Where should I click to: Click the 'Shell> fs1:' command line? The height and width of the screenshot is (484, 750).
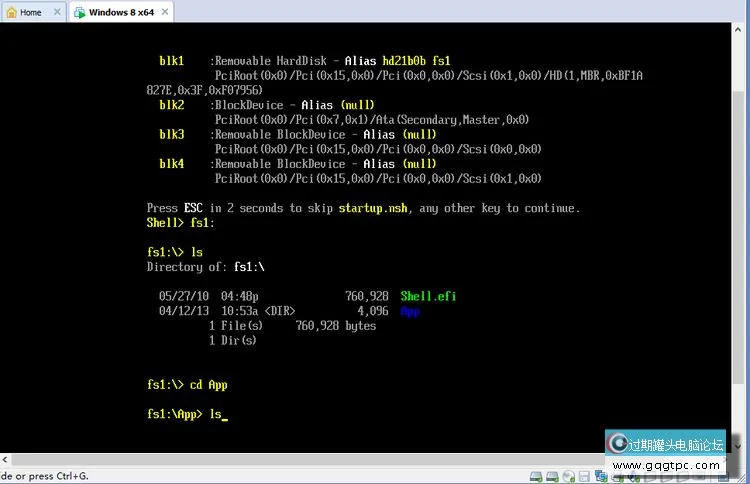pyautogui.click(x=180, y=223)
